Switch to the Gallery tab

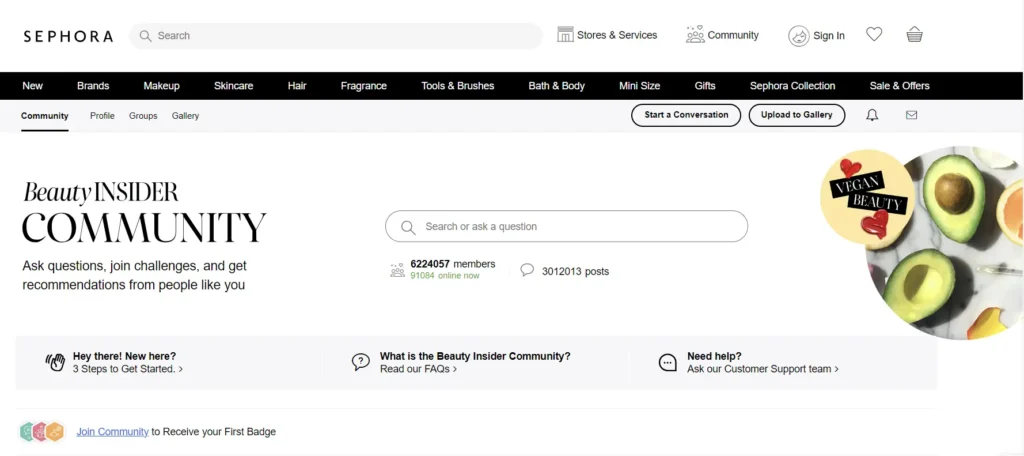tap(185, 116)
